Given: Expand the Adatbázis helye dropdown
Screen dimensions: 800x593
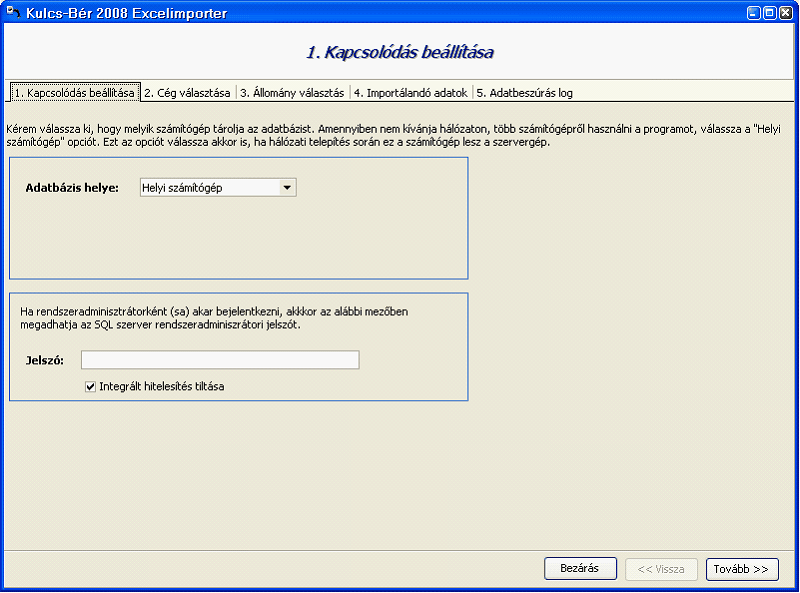Looking at the screenshot, I should tap(287, 188).
